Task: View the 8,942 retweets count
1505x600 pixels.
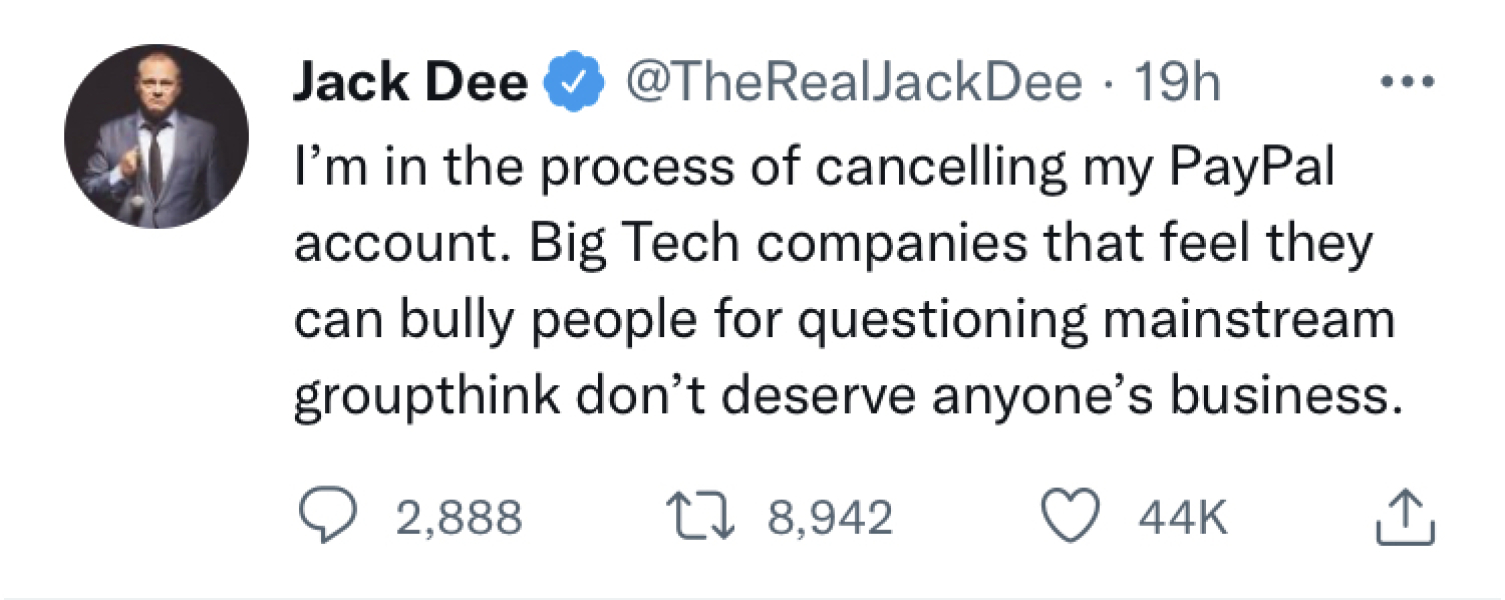Action: click(829, 518)
